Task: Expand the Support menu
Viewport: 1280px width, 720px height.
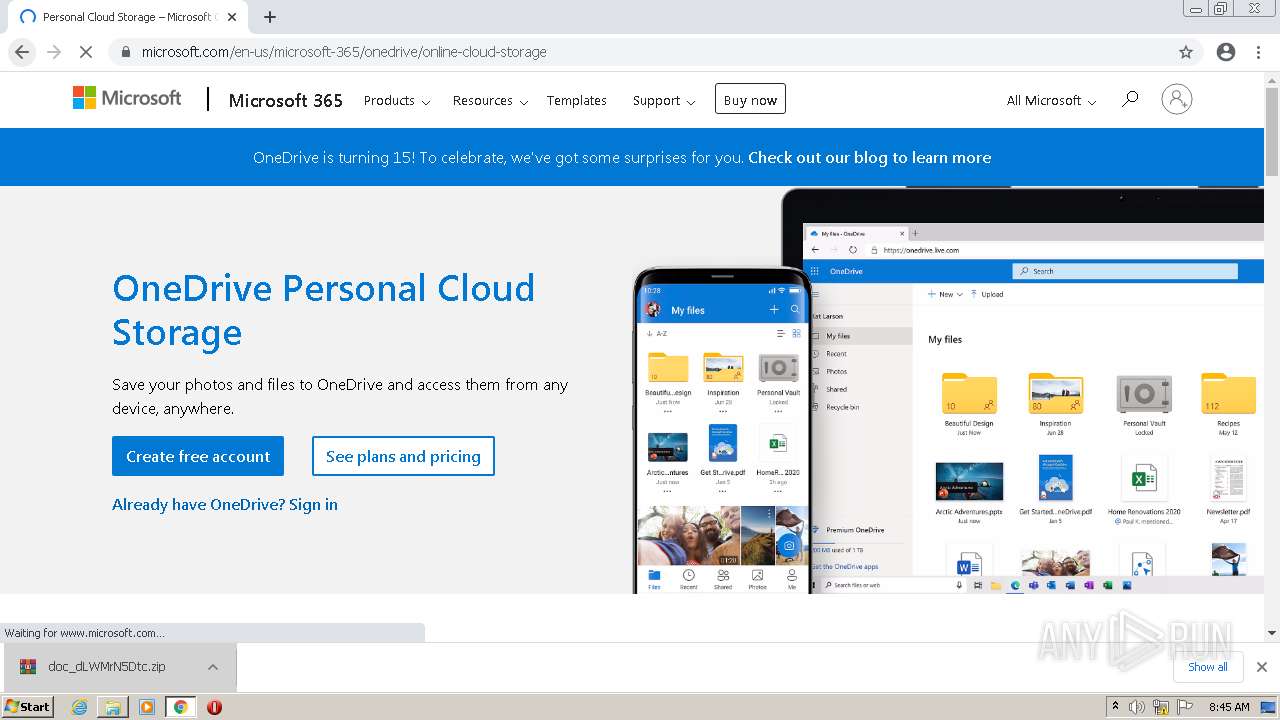Action: [x=664, y=101]
